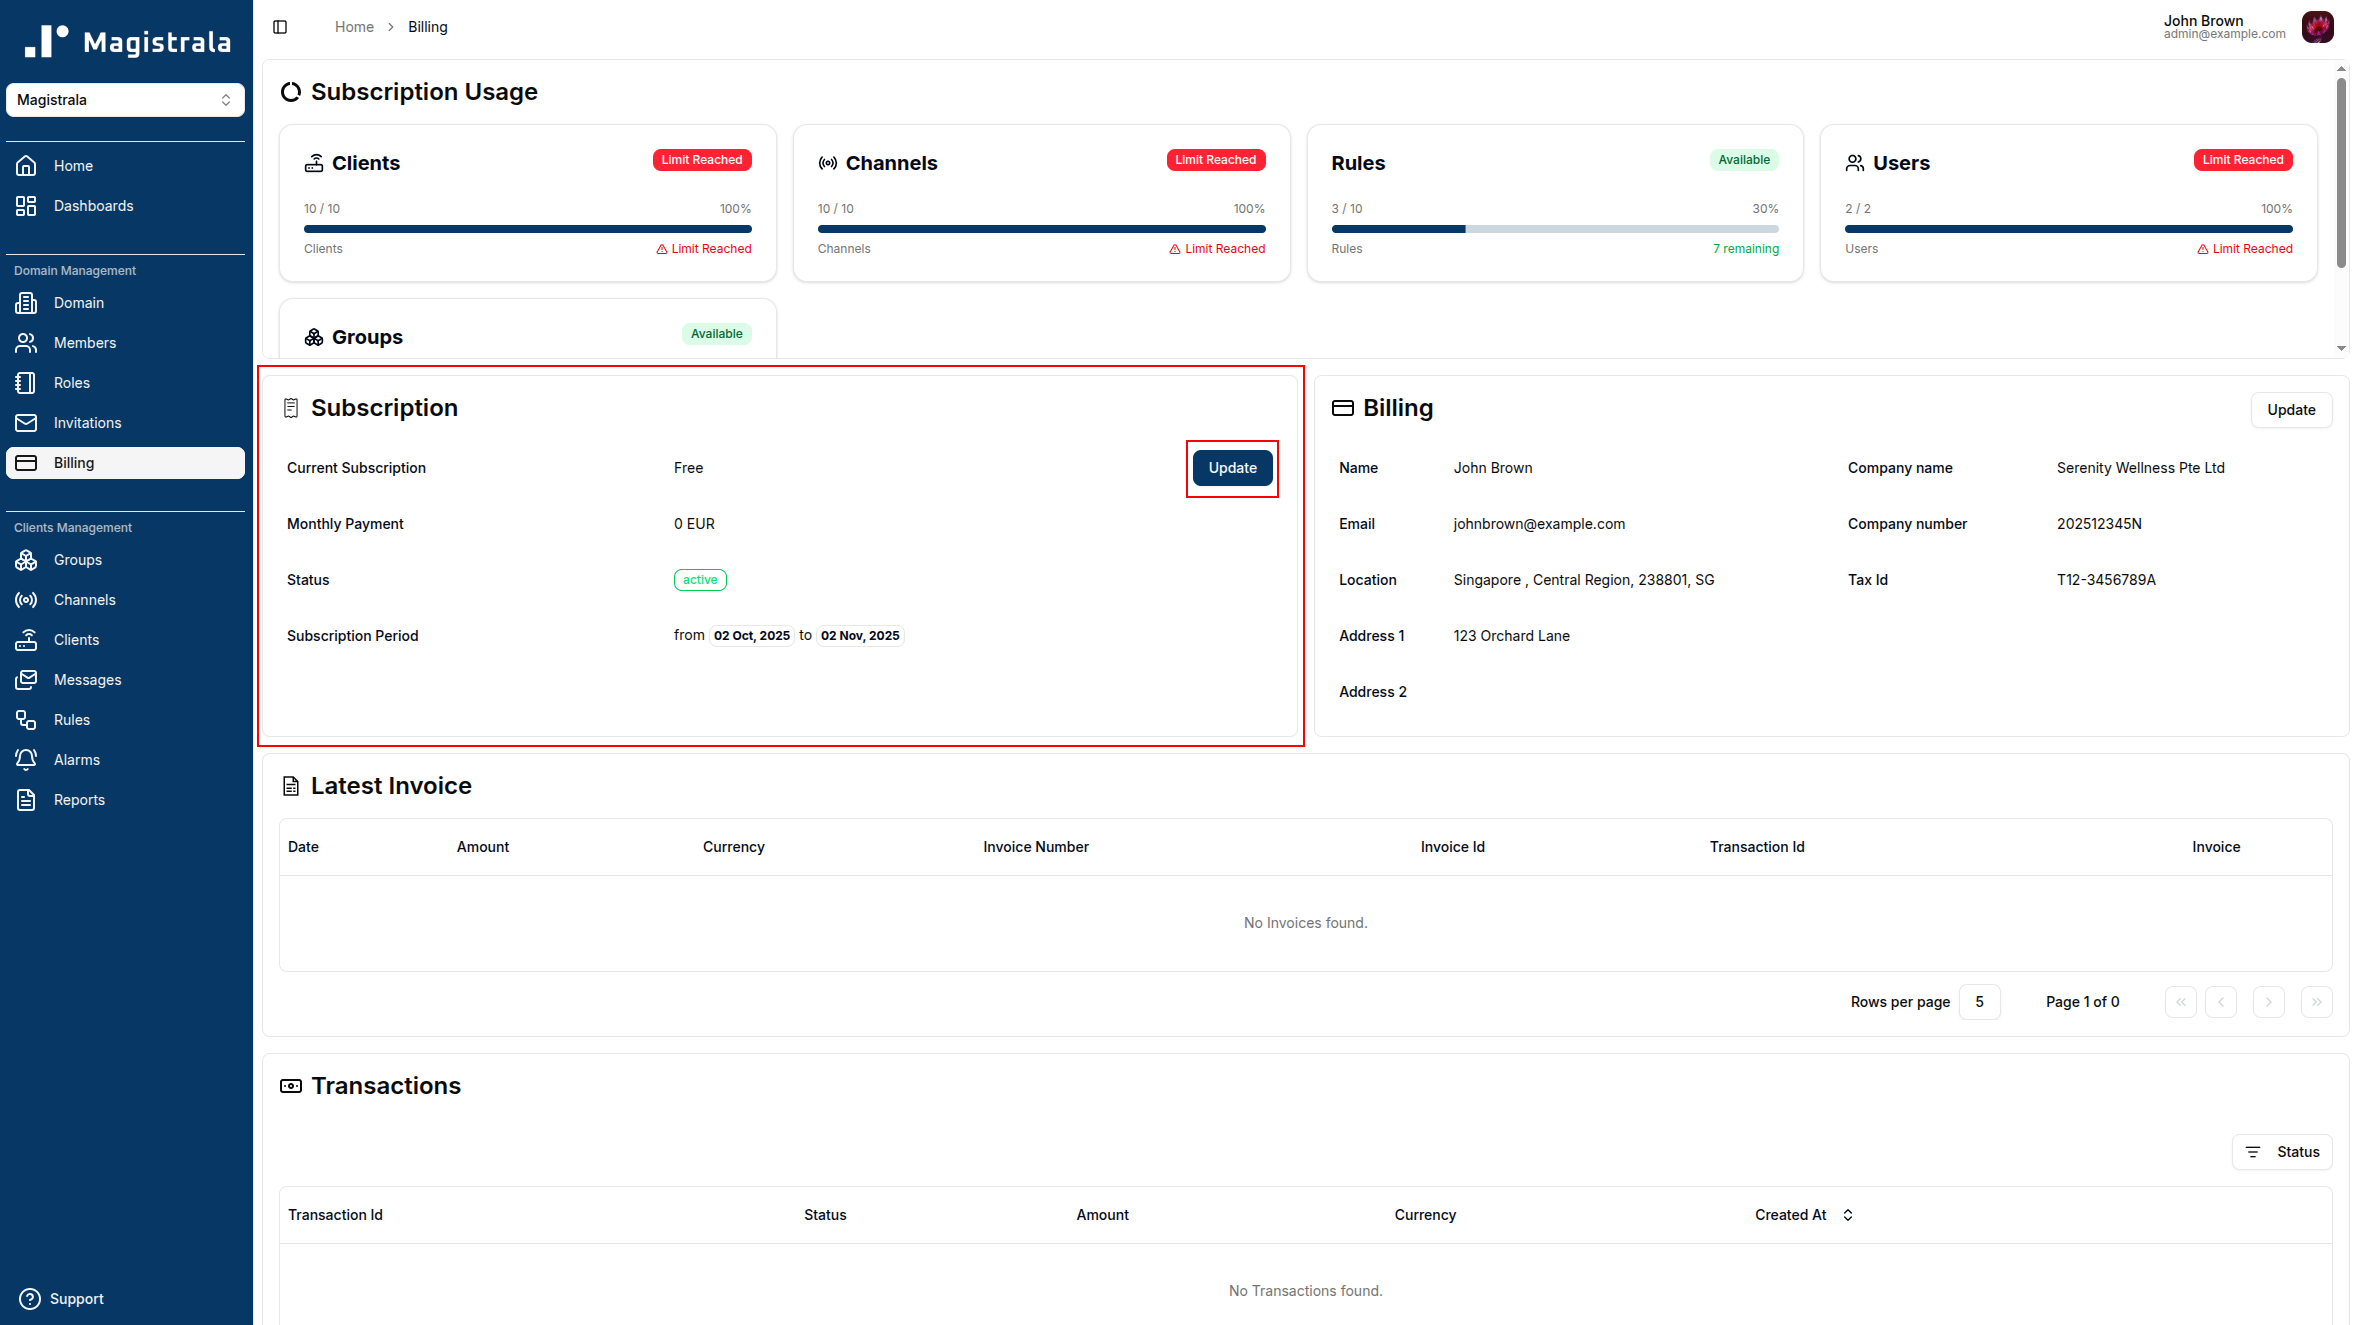Image resolution: width=2357 pixels, height=1325 pixels.
Task: Click the Rules usage progress bar
Action: 1555,228
